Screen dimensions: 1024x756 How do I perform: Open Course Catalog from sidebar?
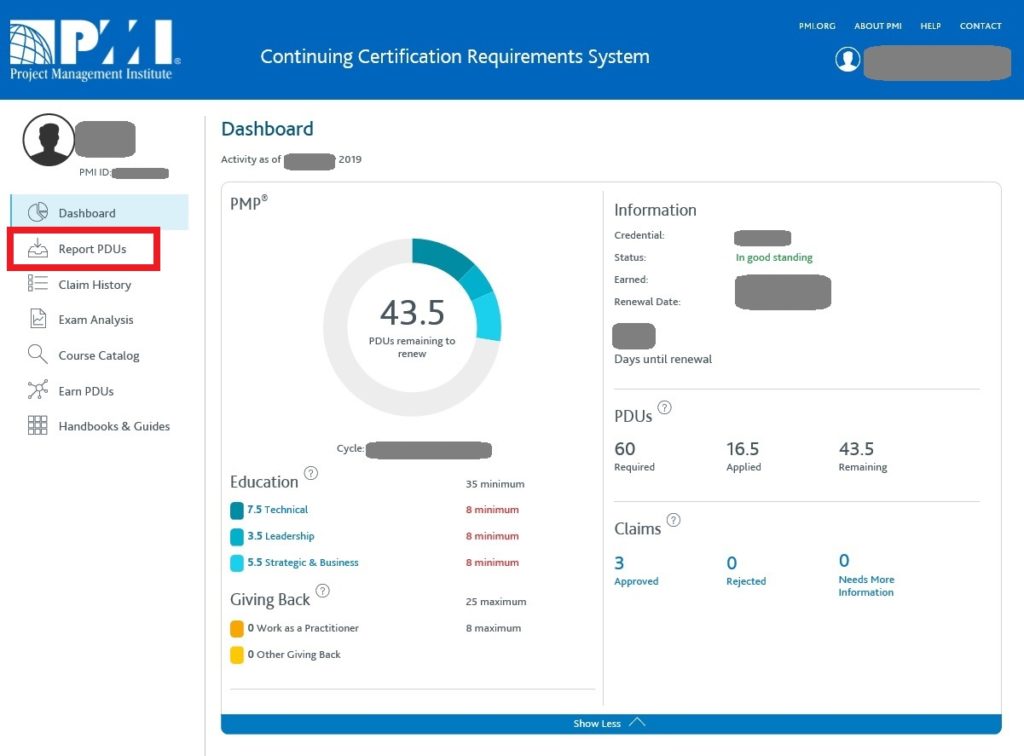[x=99, y=356]
